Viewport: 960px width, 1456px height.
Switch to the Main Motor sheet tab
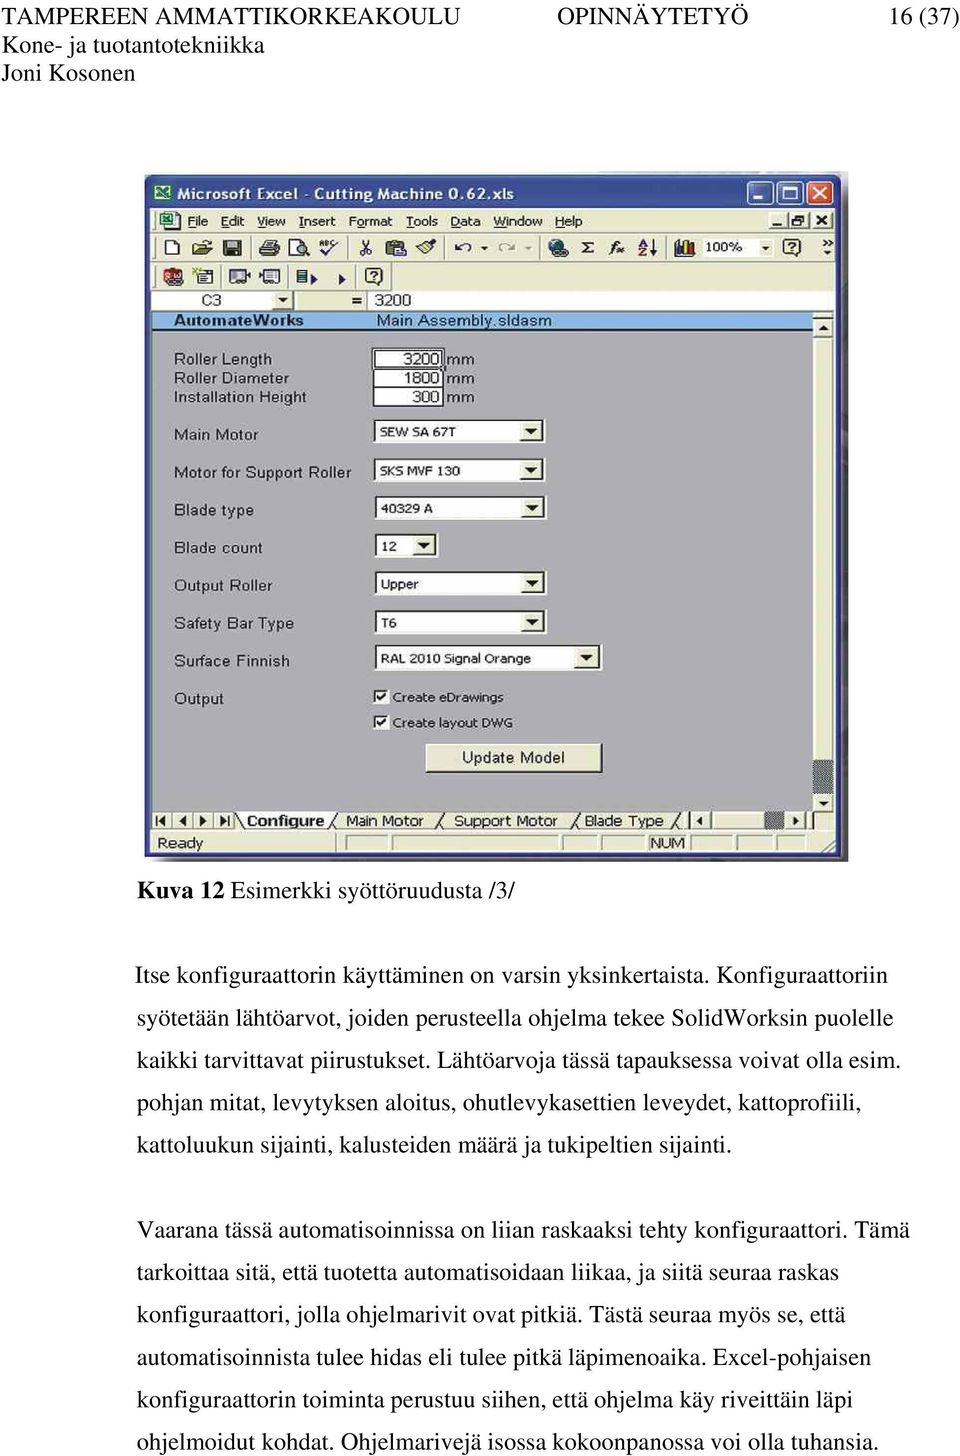tap(385, 821)
